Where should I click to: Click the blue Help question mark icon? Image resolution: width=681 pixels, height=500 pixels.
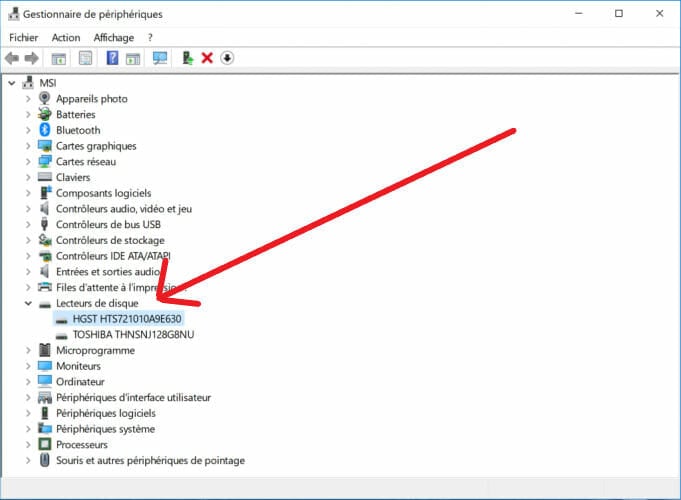[112, 58]
